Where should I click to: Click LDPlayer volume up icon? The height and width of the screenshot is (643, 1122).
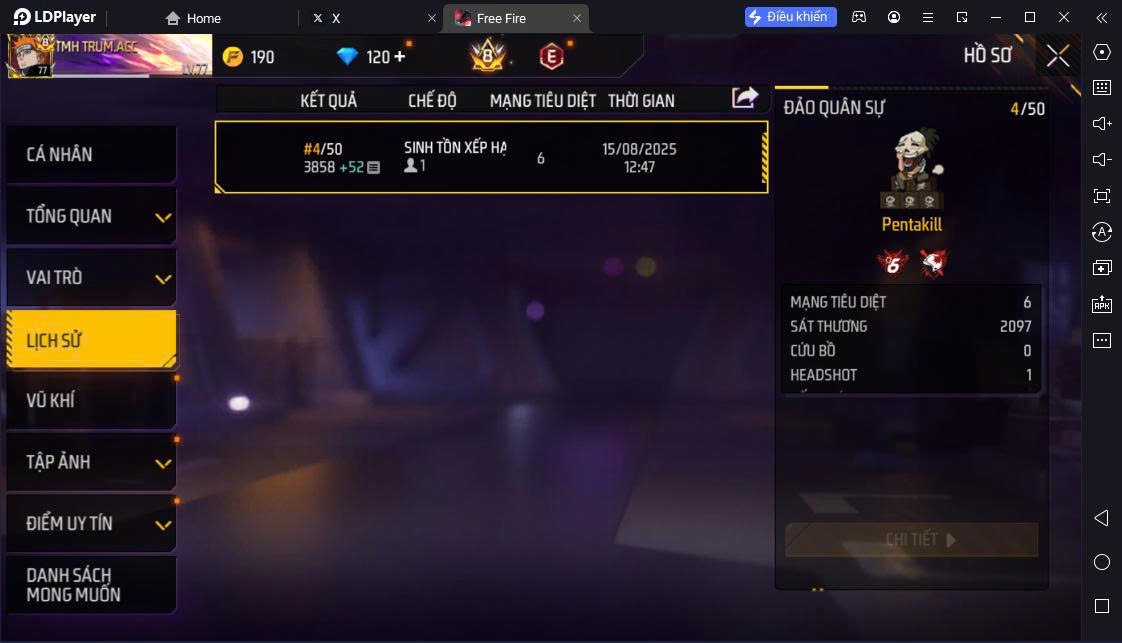(1102, 124)
